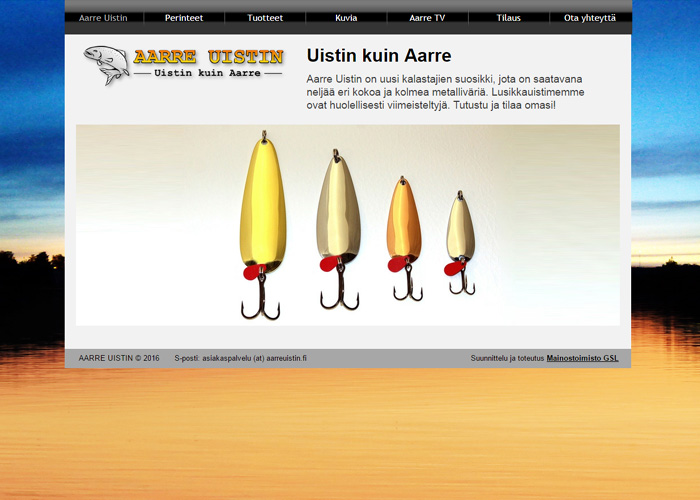
Task: Click the 'AARRE UISTIN © 2016' copyright text
Action: 119,358
